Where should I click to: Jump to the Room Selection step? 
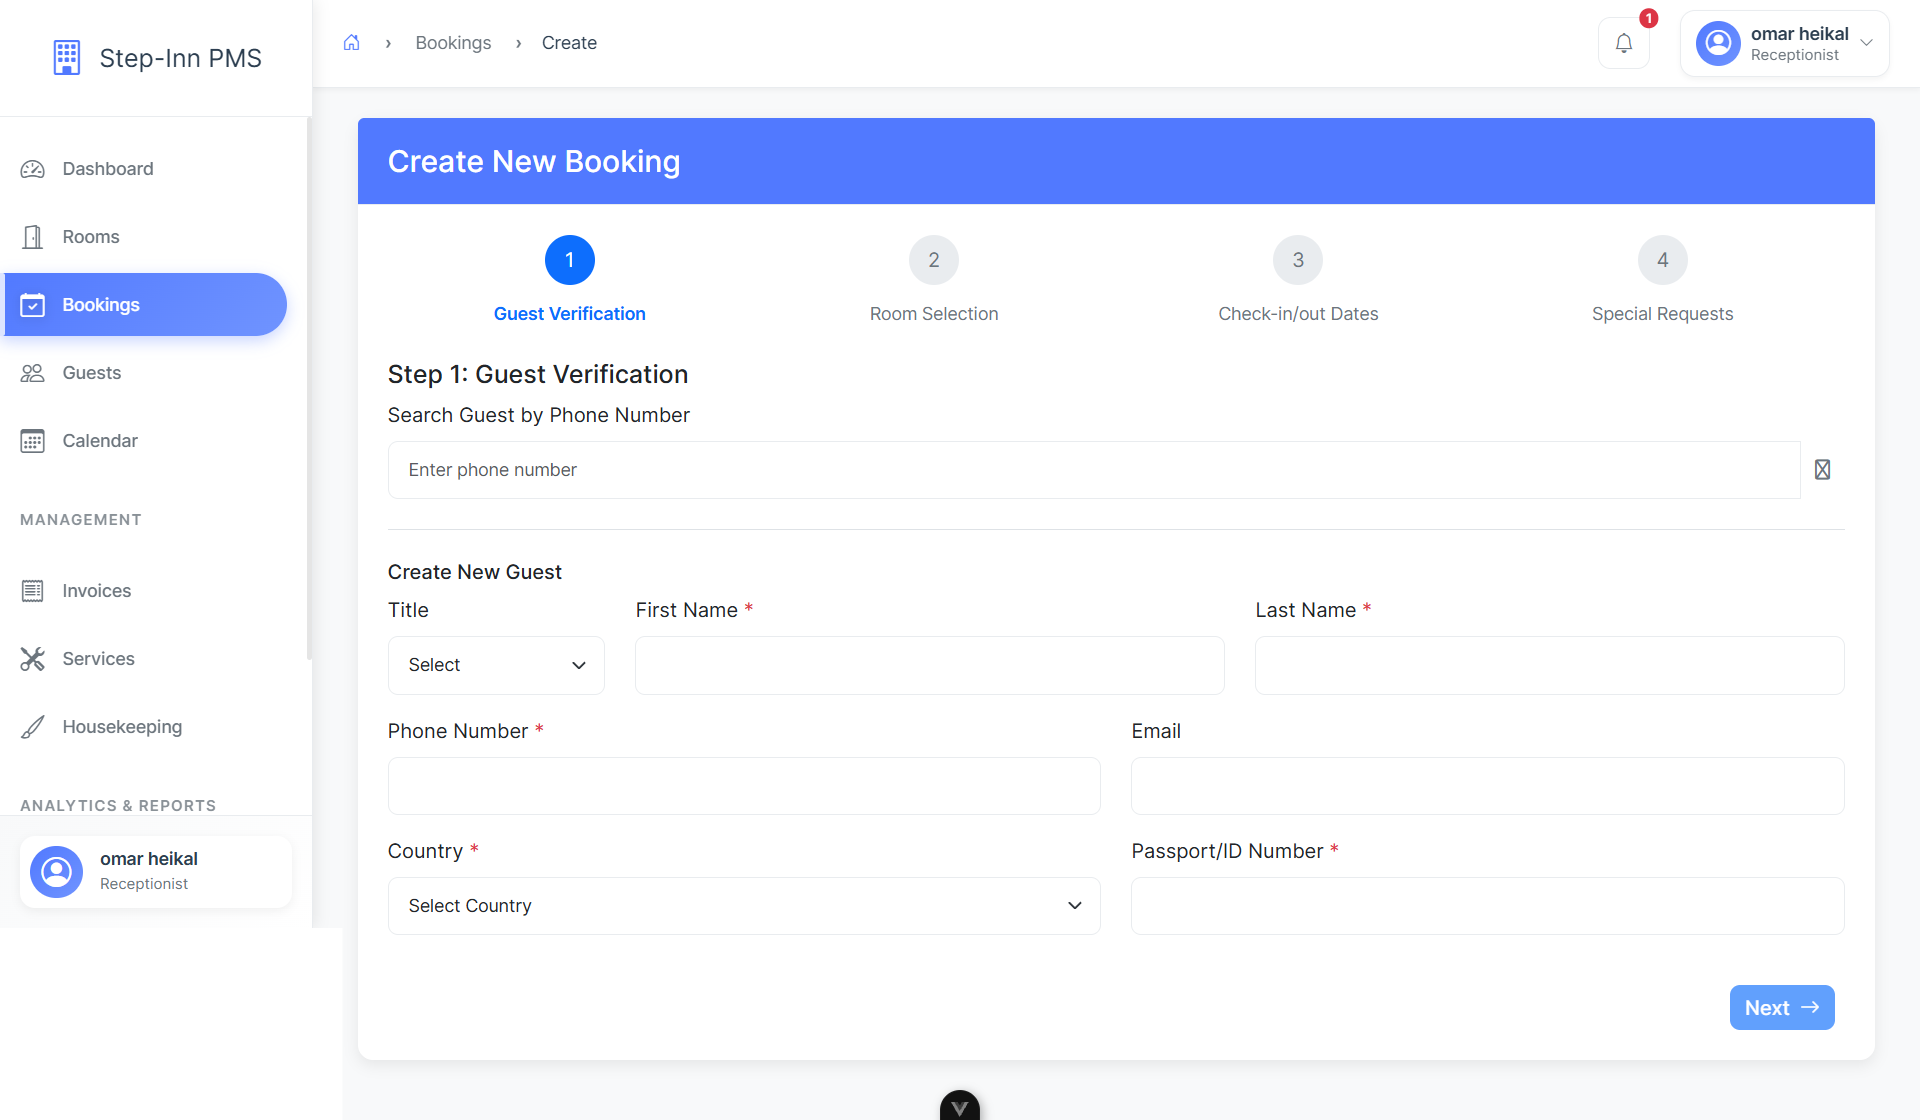[933, 260]
